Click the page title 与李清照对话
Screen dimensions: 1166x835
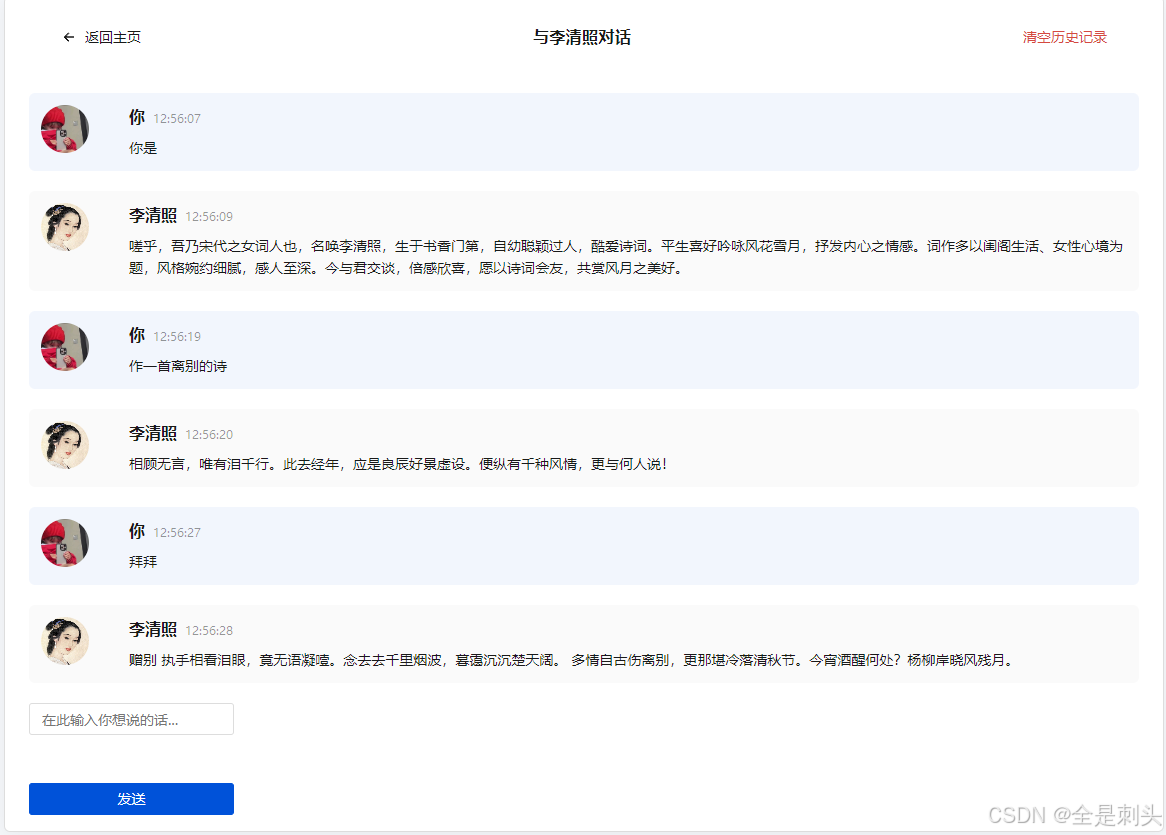coord(582,37)
